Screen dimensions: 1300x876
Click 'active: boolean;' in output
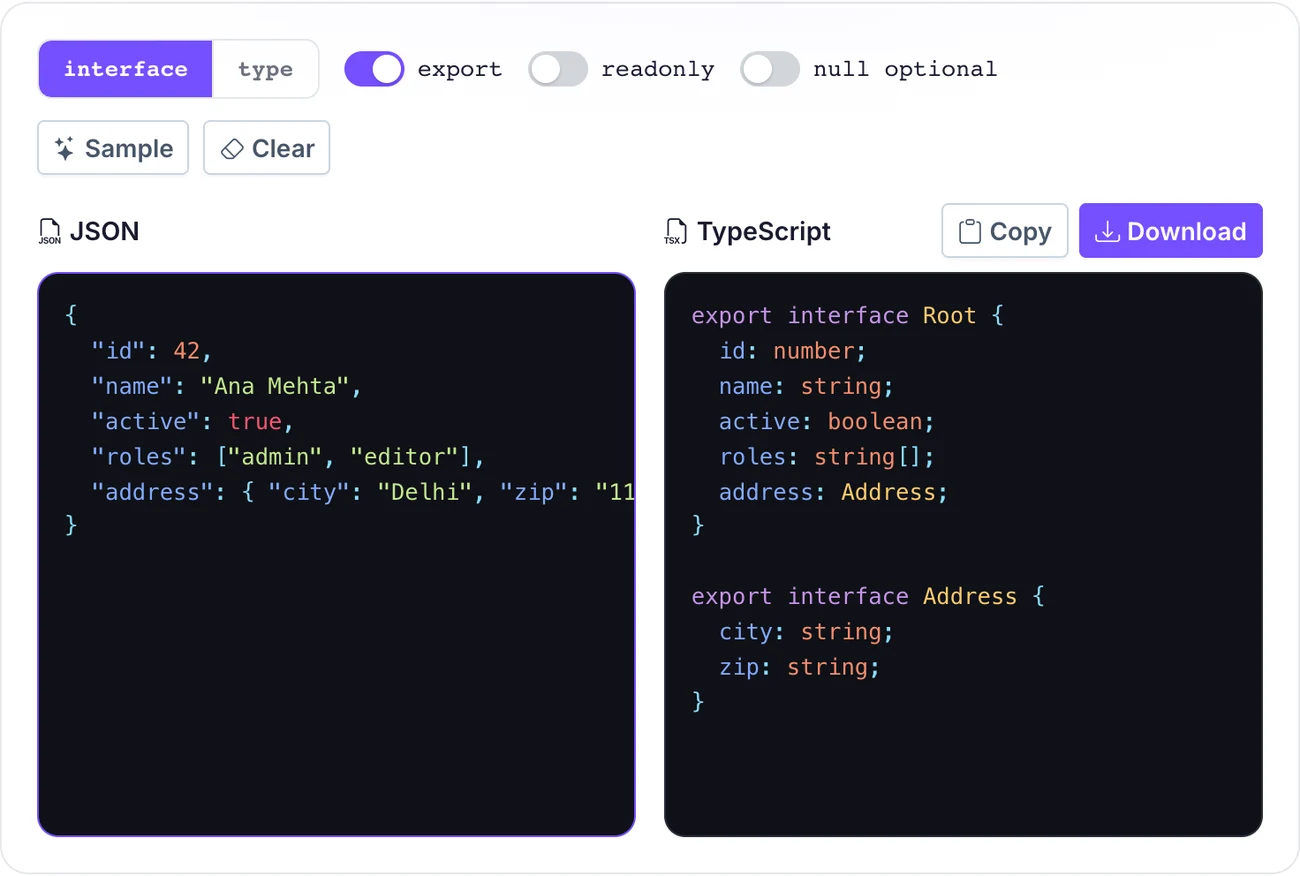tap(827, 421)
